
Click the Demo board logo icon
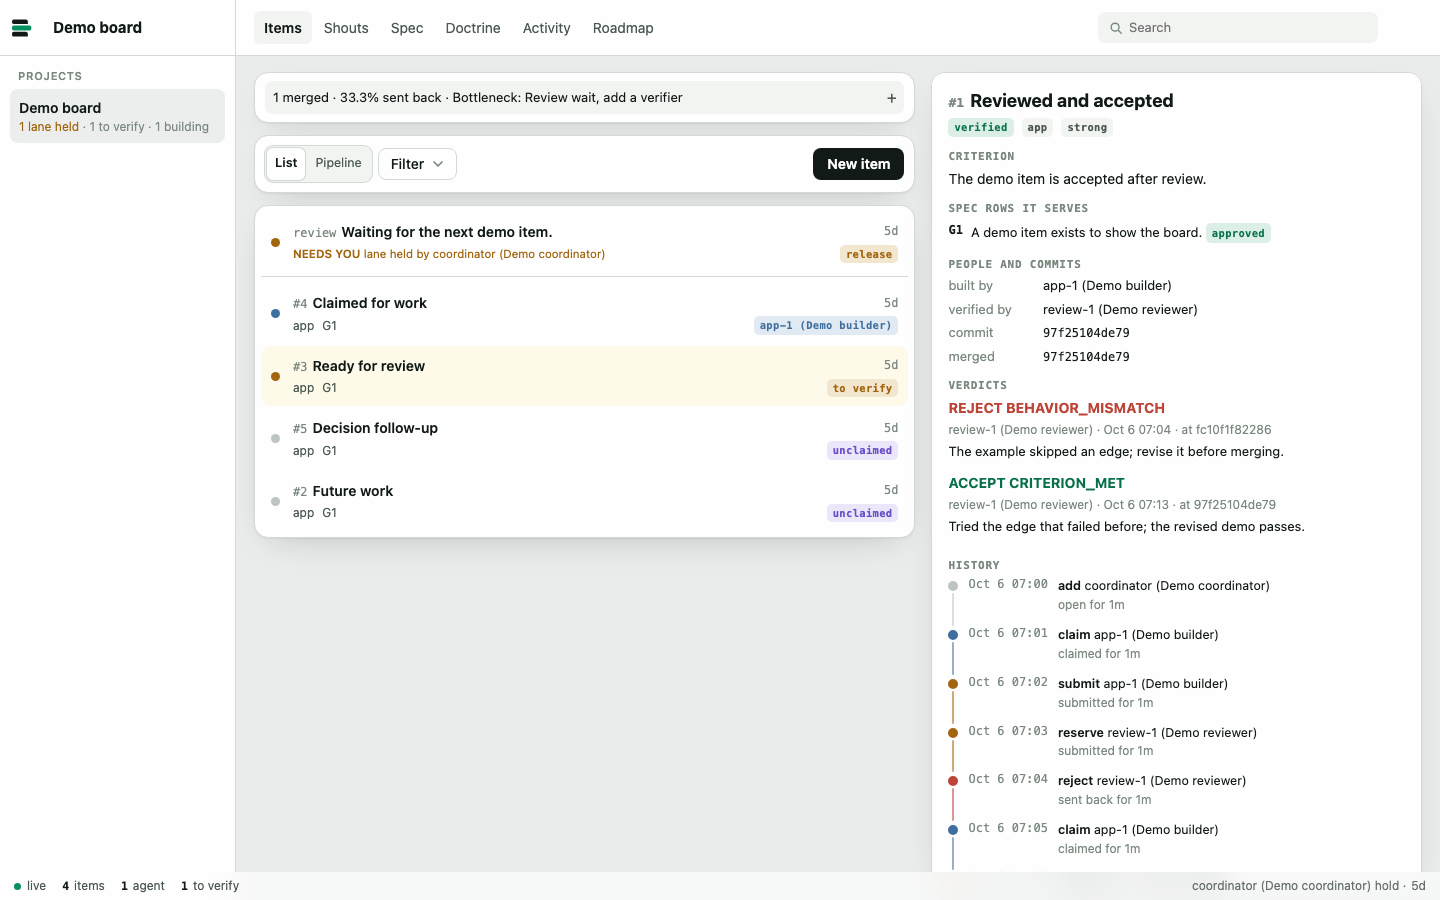pos(22,28)
